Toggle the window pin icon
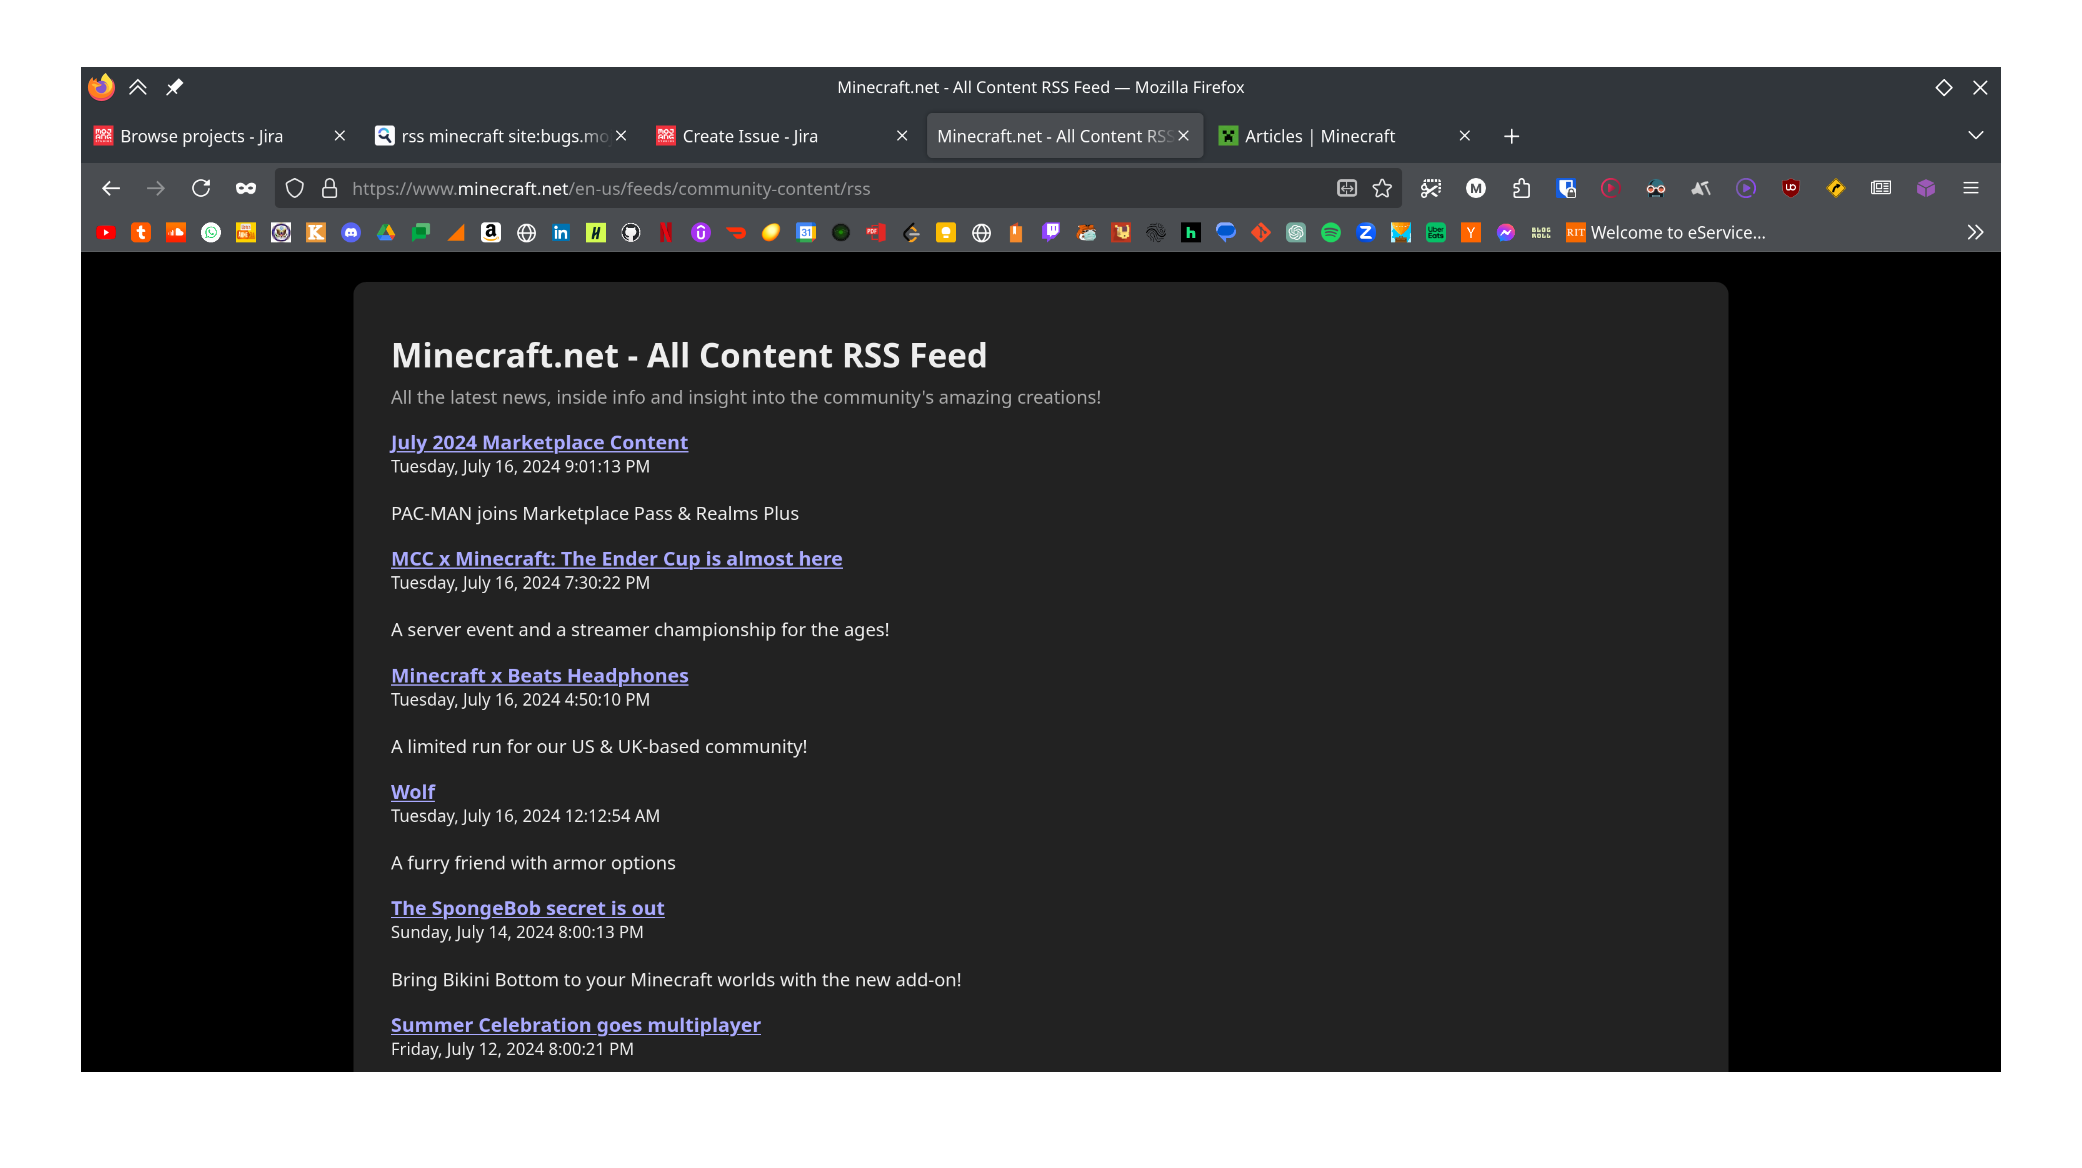Image resolution: width=2082 pixels, height=1168 pixels. (174, 87)
